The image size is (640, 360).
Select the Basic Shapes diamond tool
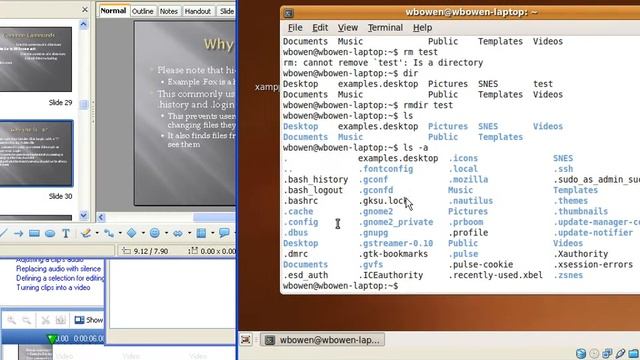(131, 233)
